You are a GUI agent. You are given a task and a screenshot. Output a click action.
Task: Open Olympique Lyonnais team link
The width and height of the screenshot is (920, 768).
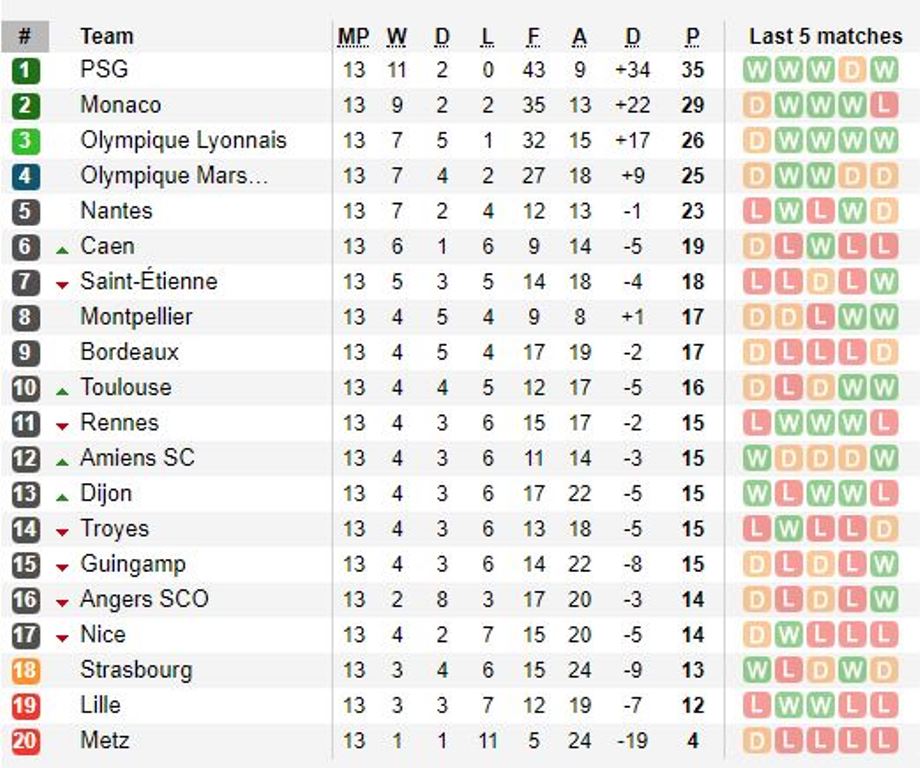point(183,140)
